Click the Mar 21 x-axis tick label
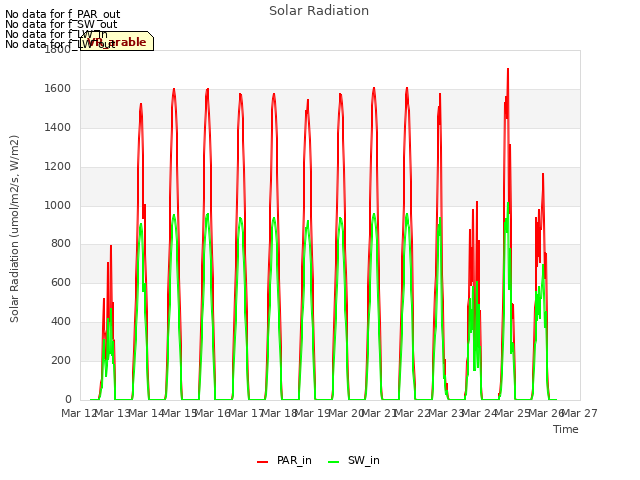This screenshot has height=480, width=640. tap(380, 413)
